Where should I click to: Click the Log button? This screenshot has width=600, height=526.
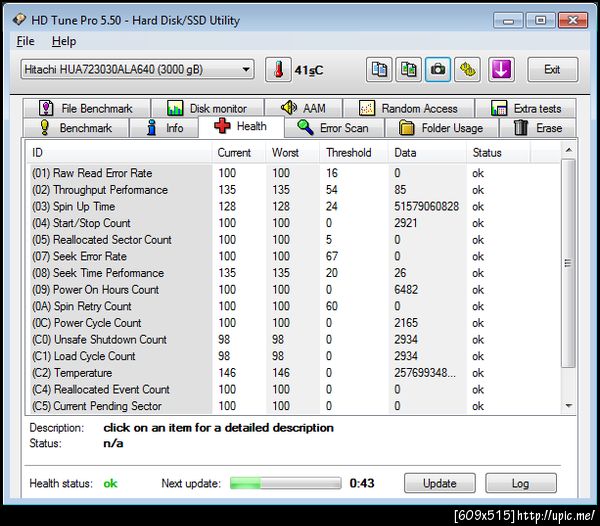coord(521,483)
